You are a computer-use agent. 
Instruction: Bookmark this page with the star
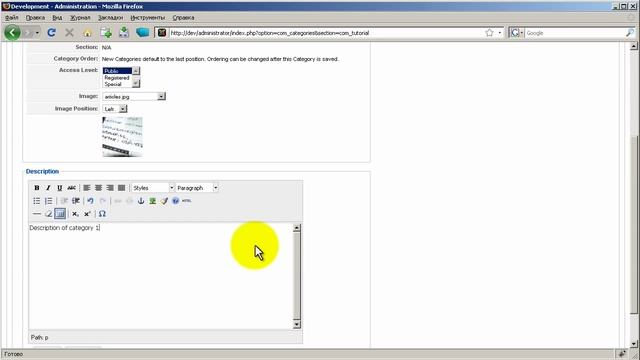[489, 33]
